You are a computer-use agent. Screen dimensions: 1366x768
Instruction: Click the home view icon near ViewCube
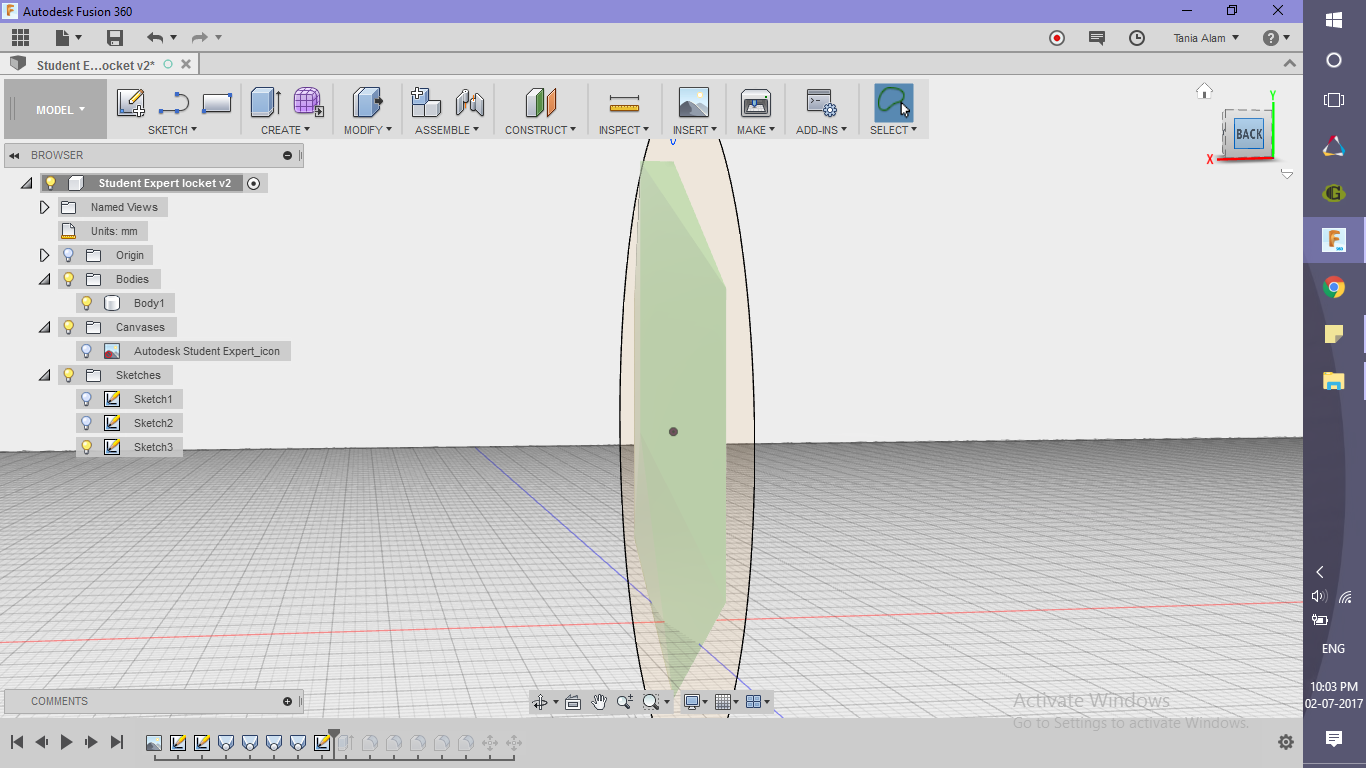click(1204, 91)
